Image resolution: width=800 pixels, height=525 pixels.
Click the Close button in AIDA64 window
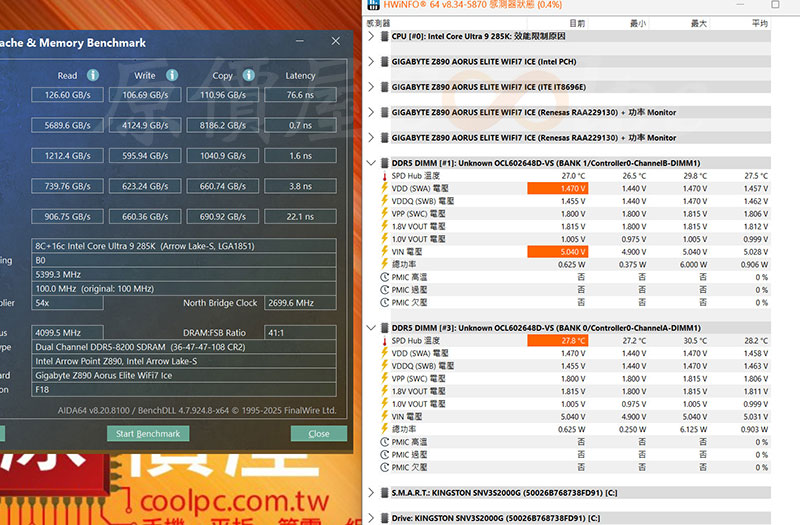click(x=318, y=434)
